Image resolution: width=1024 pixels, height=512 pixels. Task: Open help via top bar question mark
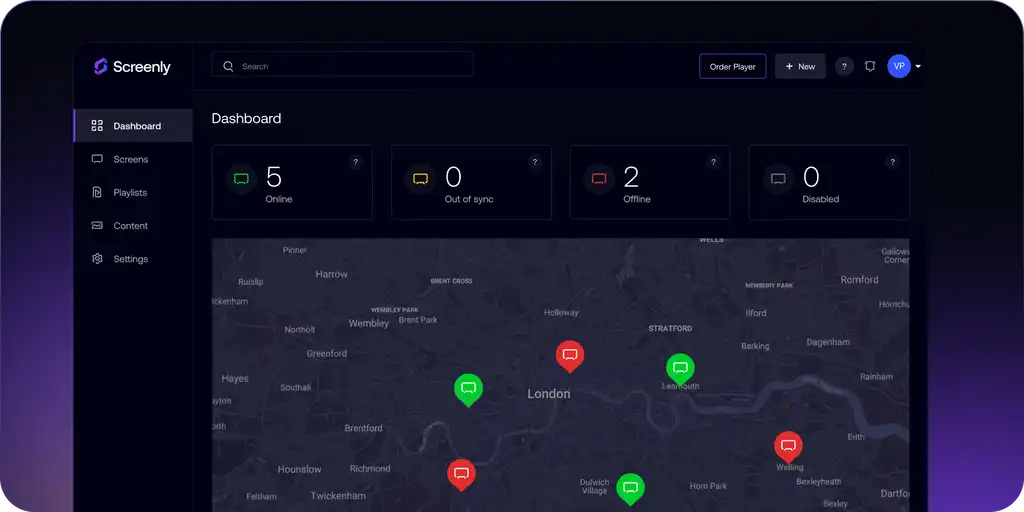tap(844, 66)
